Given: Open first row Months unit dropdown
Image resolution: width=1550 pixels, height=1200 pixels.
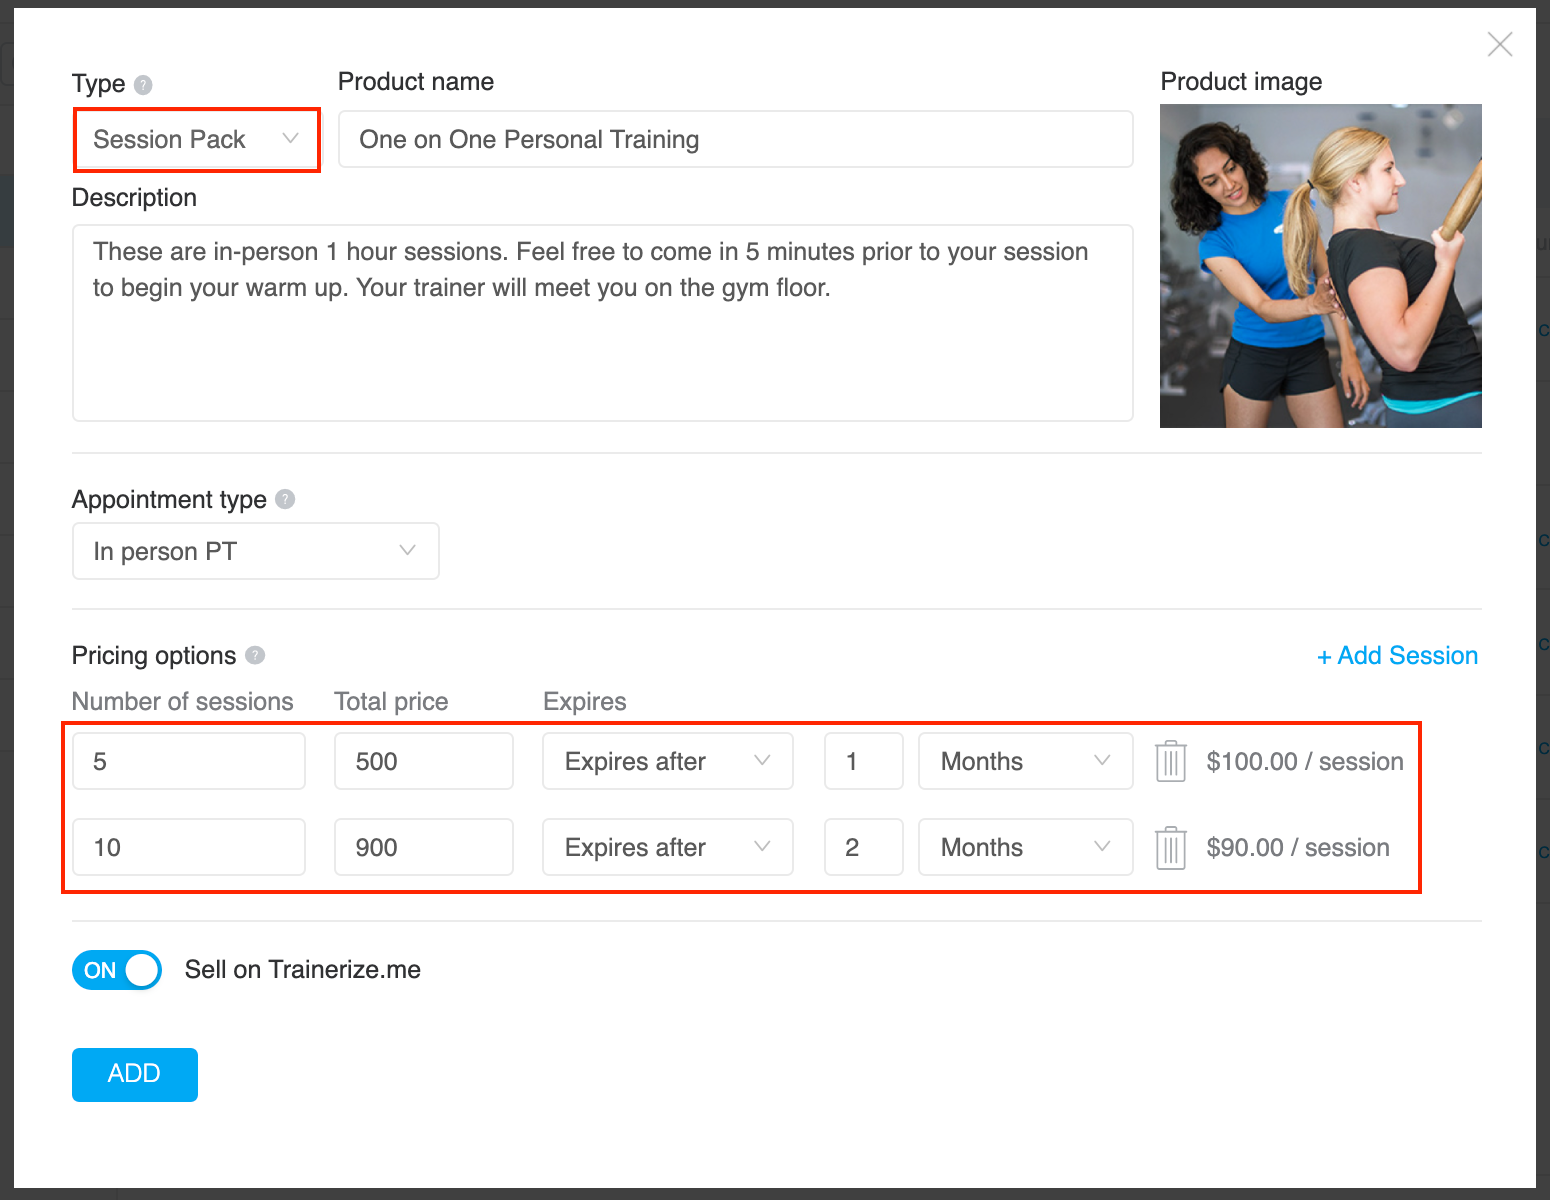Looking at the screenshot, I should (x=1025, y=761).
